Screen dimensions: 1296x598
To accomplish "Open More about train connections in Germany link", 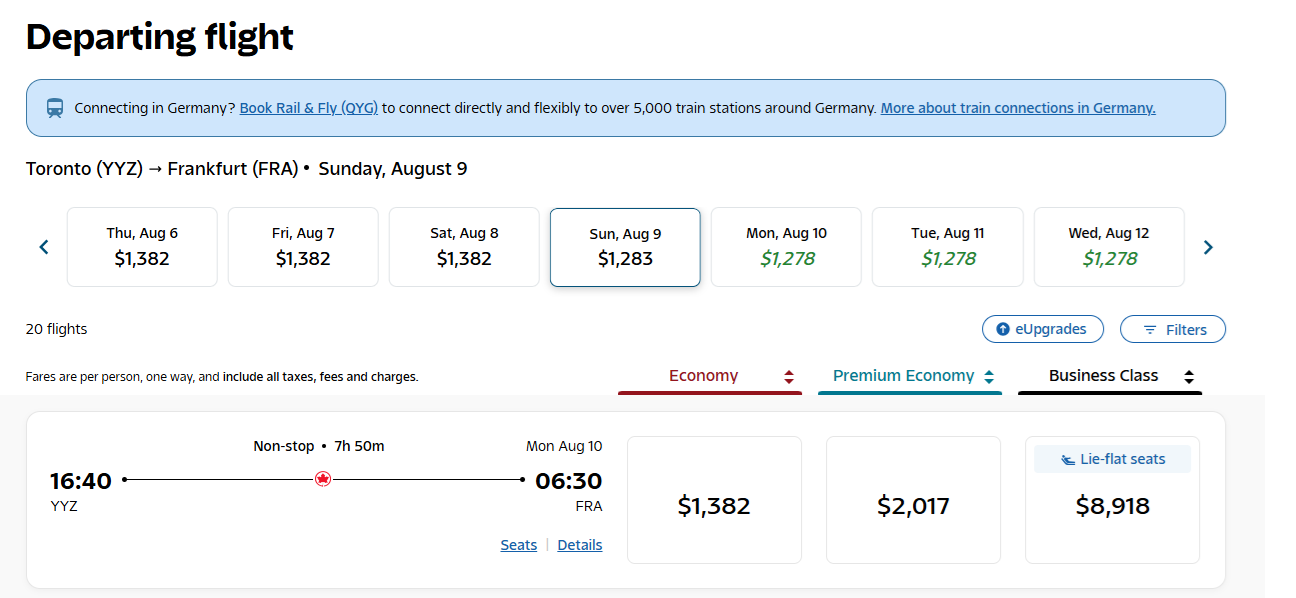I will coord(1018,108).
